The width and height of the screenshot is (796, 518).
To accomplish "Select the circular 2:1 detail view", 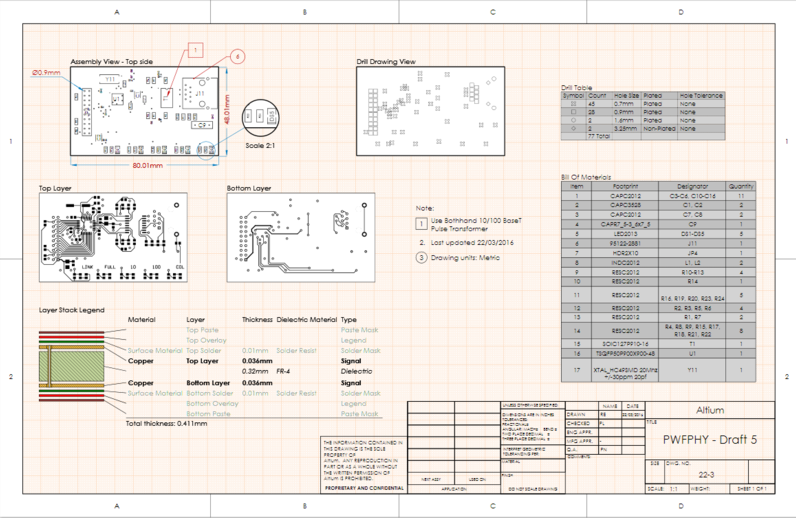I will pos(260,118).
